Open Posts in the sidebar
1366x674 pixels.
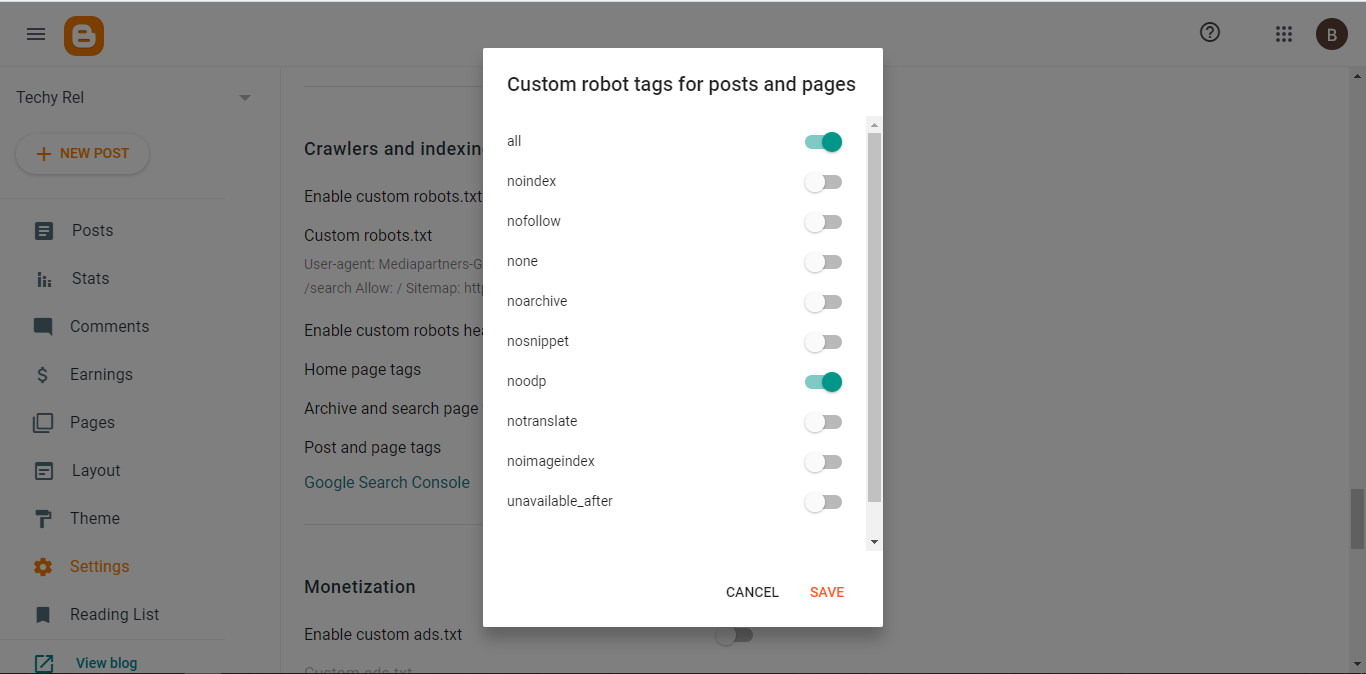click(92, 231)
